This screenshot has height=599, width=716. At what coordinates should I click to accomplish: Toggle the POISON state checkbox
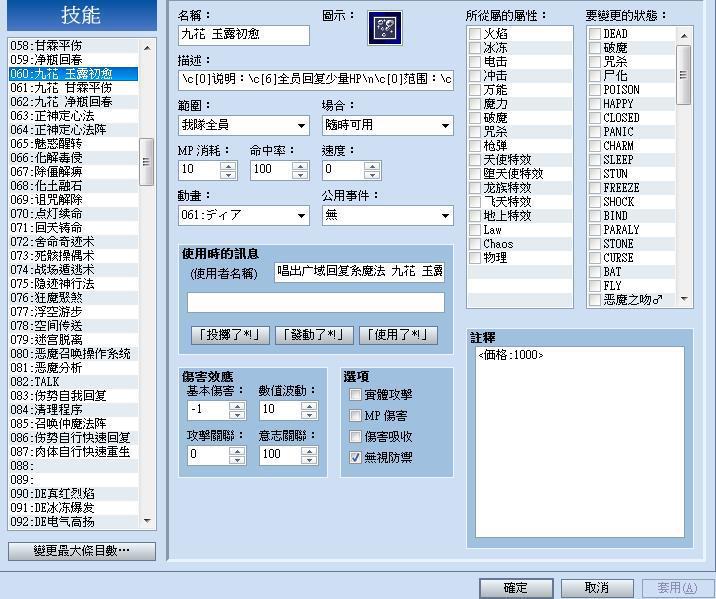[x=594, y=90]
